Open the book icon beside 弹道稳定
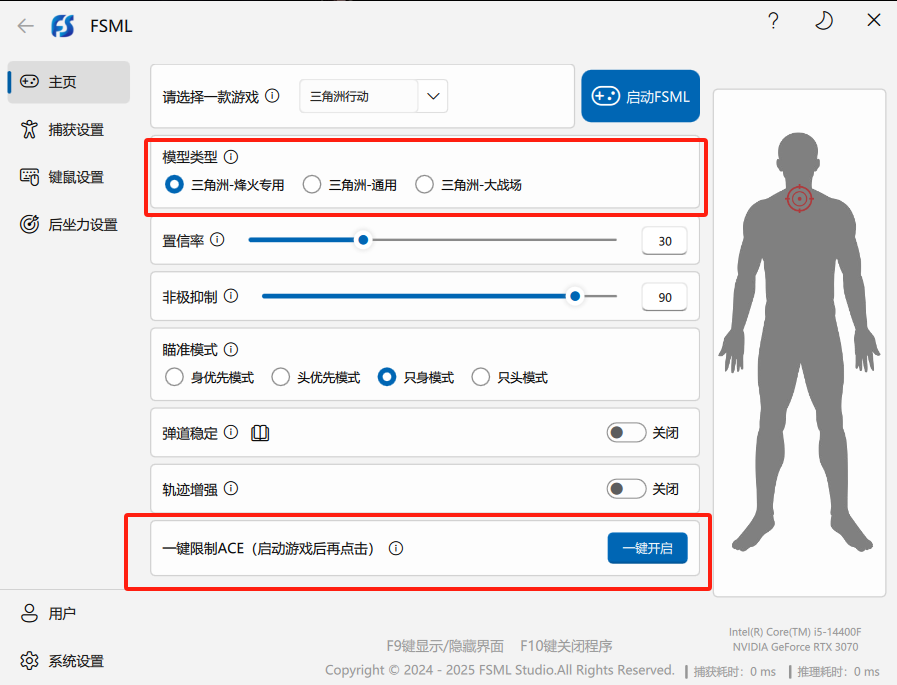This screenshot has height=685, width=897. tap(260, 433)
